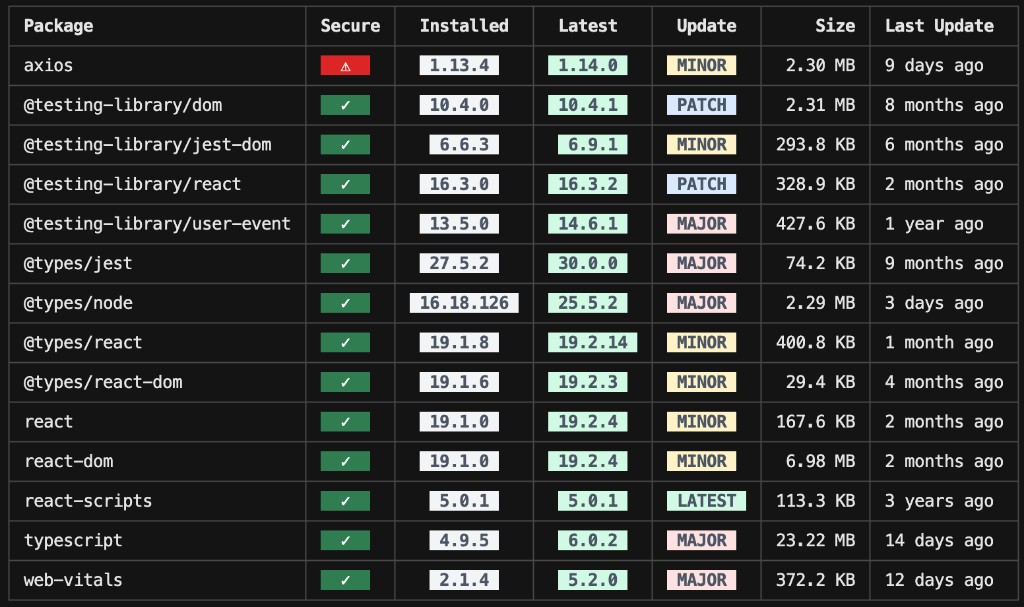Select the @types/jest package name
The width and height of the screenshot is (1024, 607).
pos(78,263)
